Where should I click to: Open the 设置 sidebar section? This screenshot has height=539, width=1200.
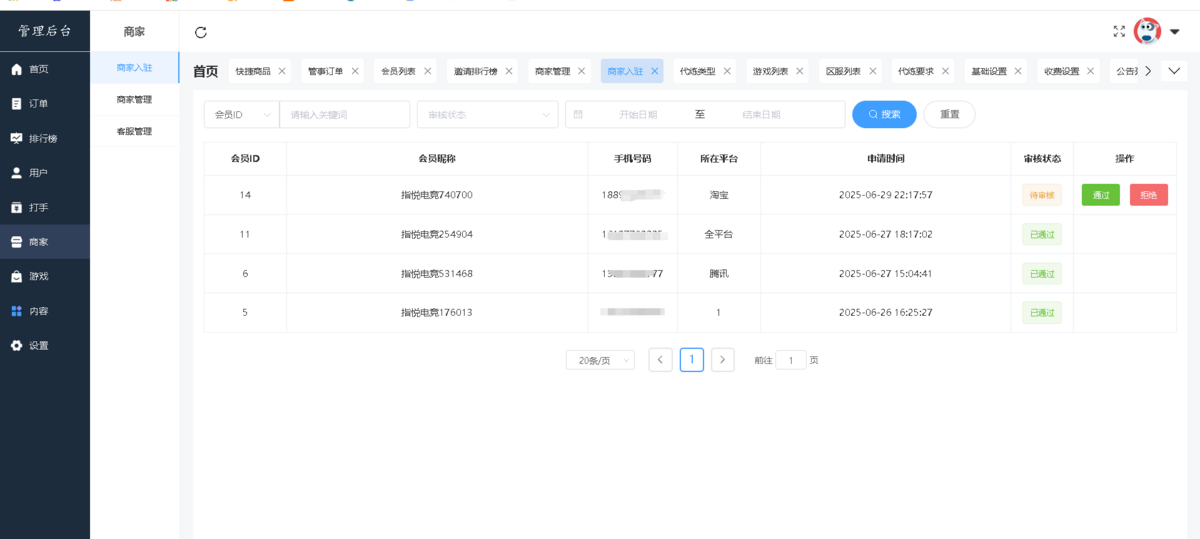point(45,346)
